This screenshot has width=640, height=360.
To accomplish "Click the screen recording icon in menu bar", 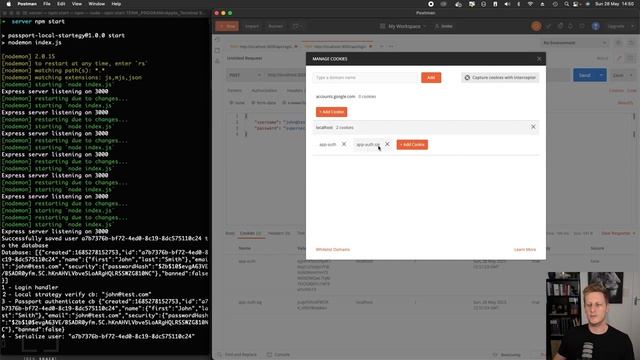I will tap(431, 4).
